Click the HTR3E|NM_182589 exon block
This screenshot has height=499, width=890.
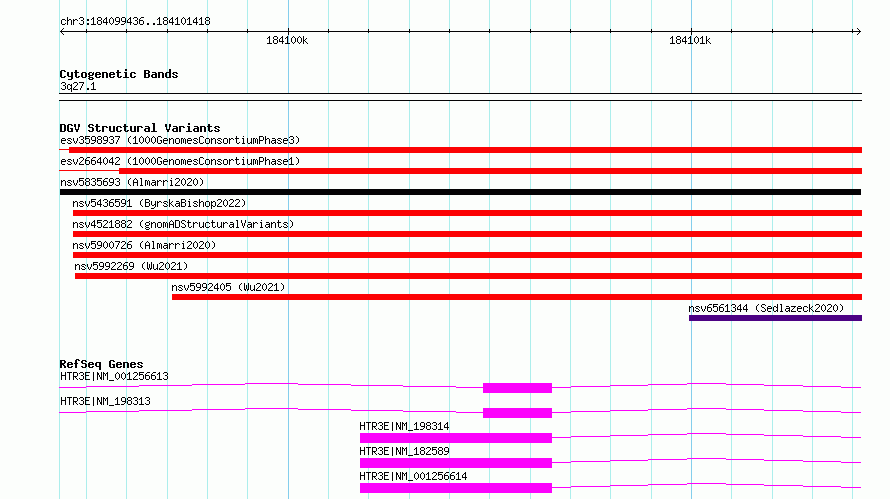pos(456,463)
